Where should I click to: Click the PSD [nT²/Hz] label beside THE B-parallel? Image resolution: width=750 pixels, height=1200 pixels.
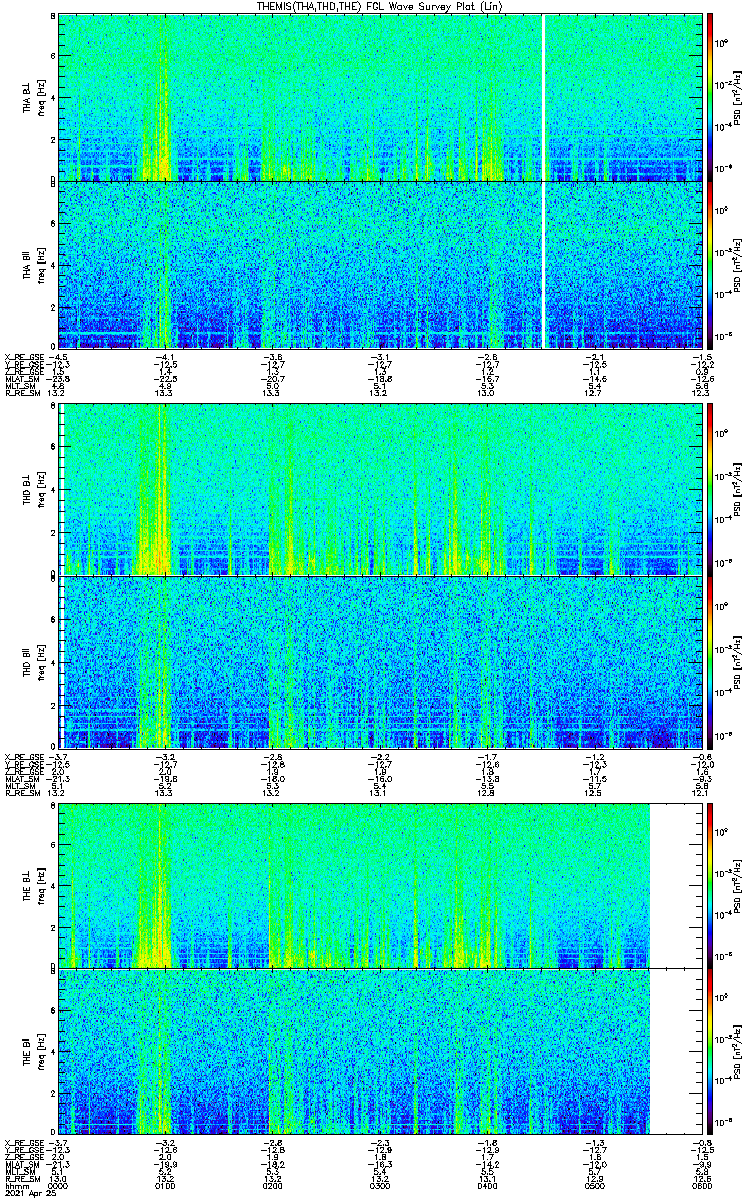click(737, 1053)
